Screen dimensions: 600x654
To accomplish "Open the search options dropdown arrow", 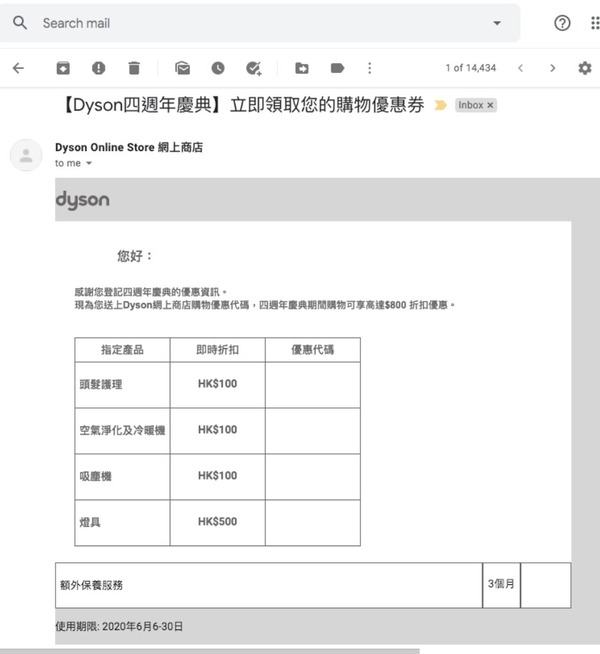I will click(497, 23).
